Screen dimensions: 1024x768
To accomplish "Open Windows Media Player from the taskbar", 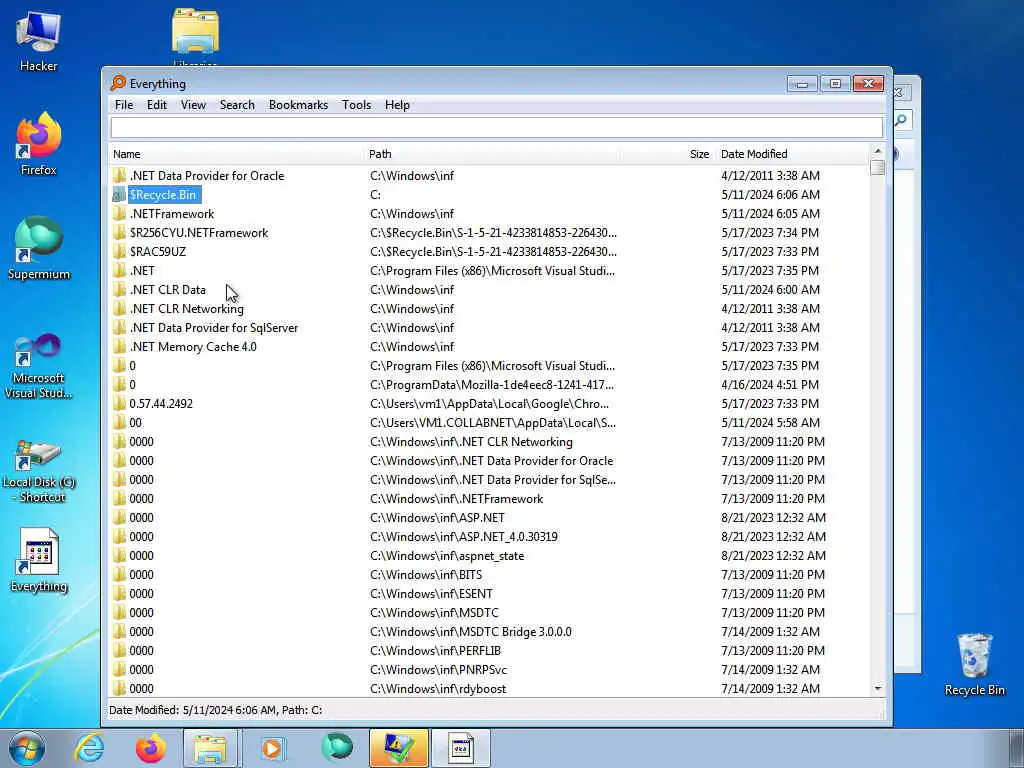I will tap(272, 748).
